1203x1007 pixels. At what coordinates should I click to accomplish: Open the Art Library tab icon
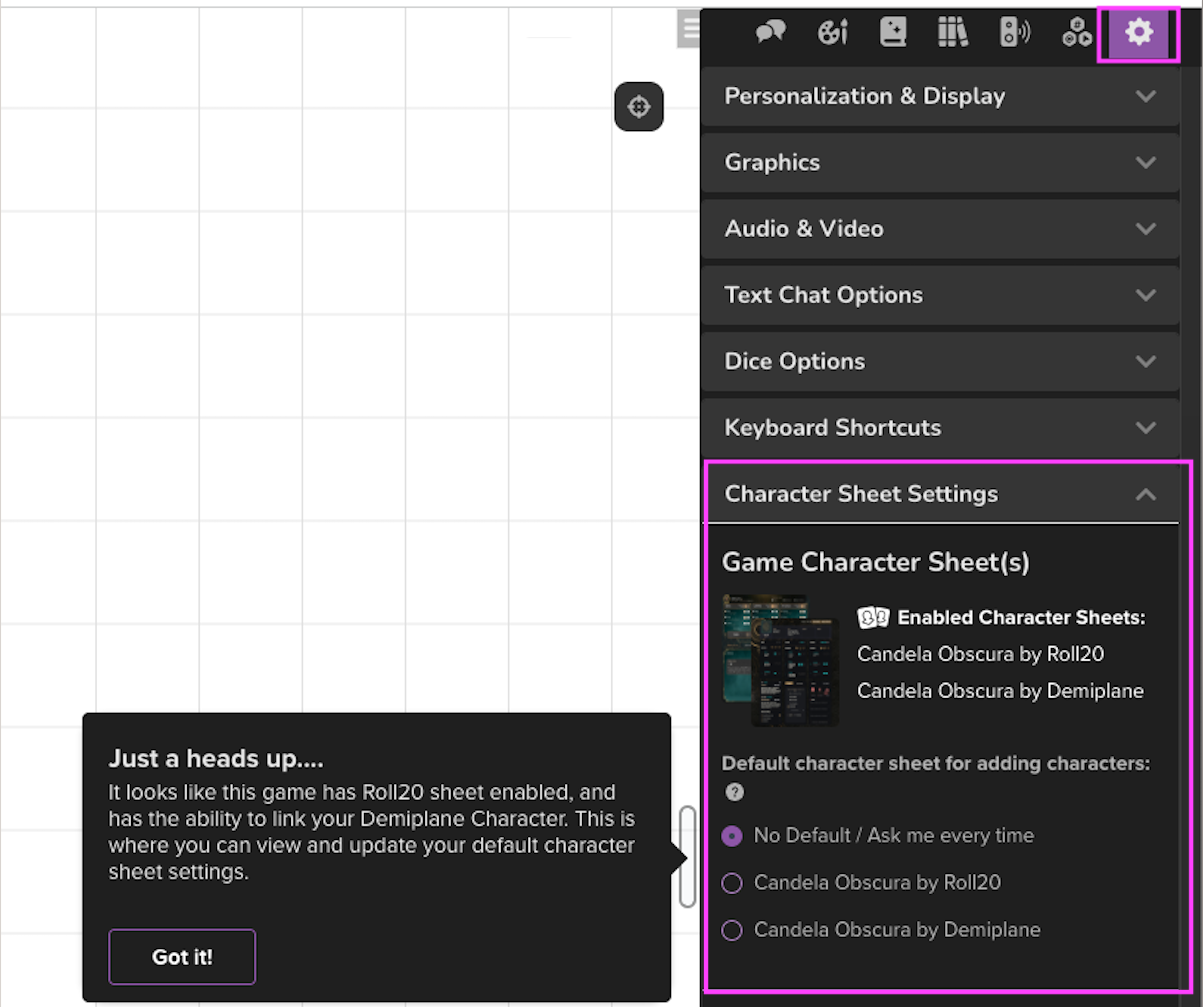point(832,33)
